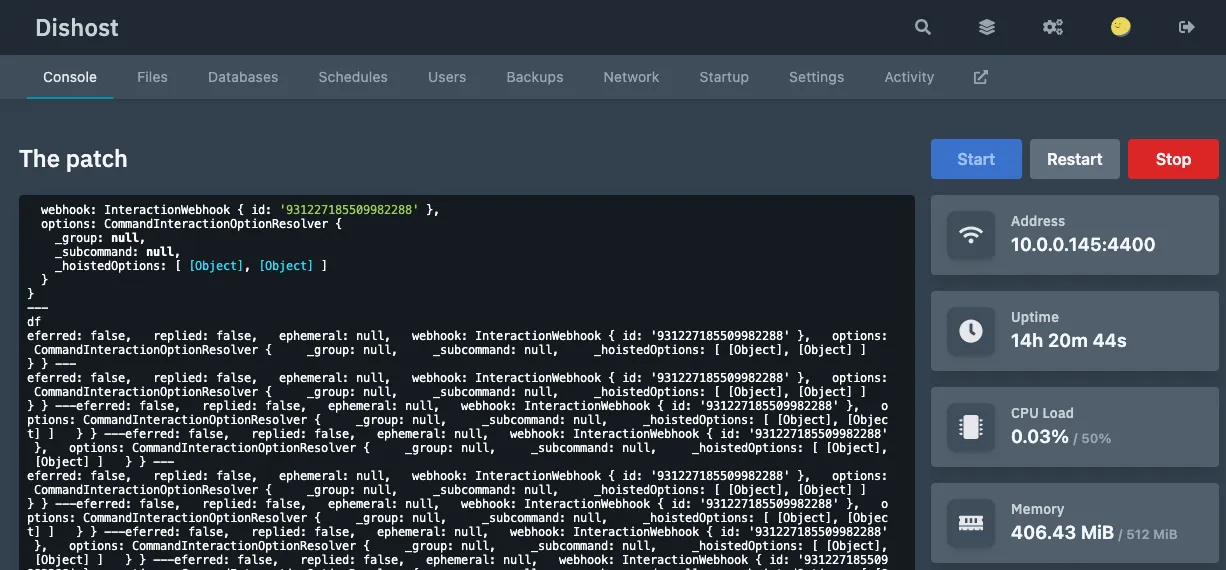Click the Dishost logo link
Screen dimensions: 1226x570
(x=77, y=28)
